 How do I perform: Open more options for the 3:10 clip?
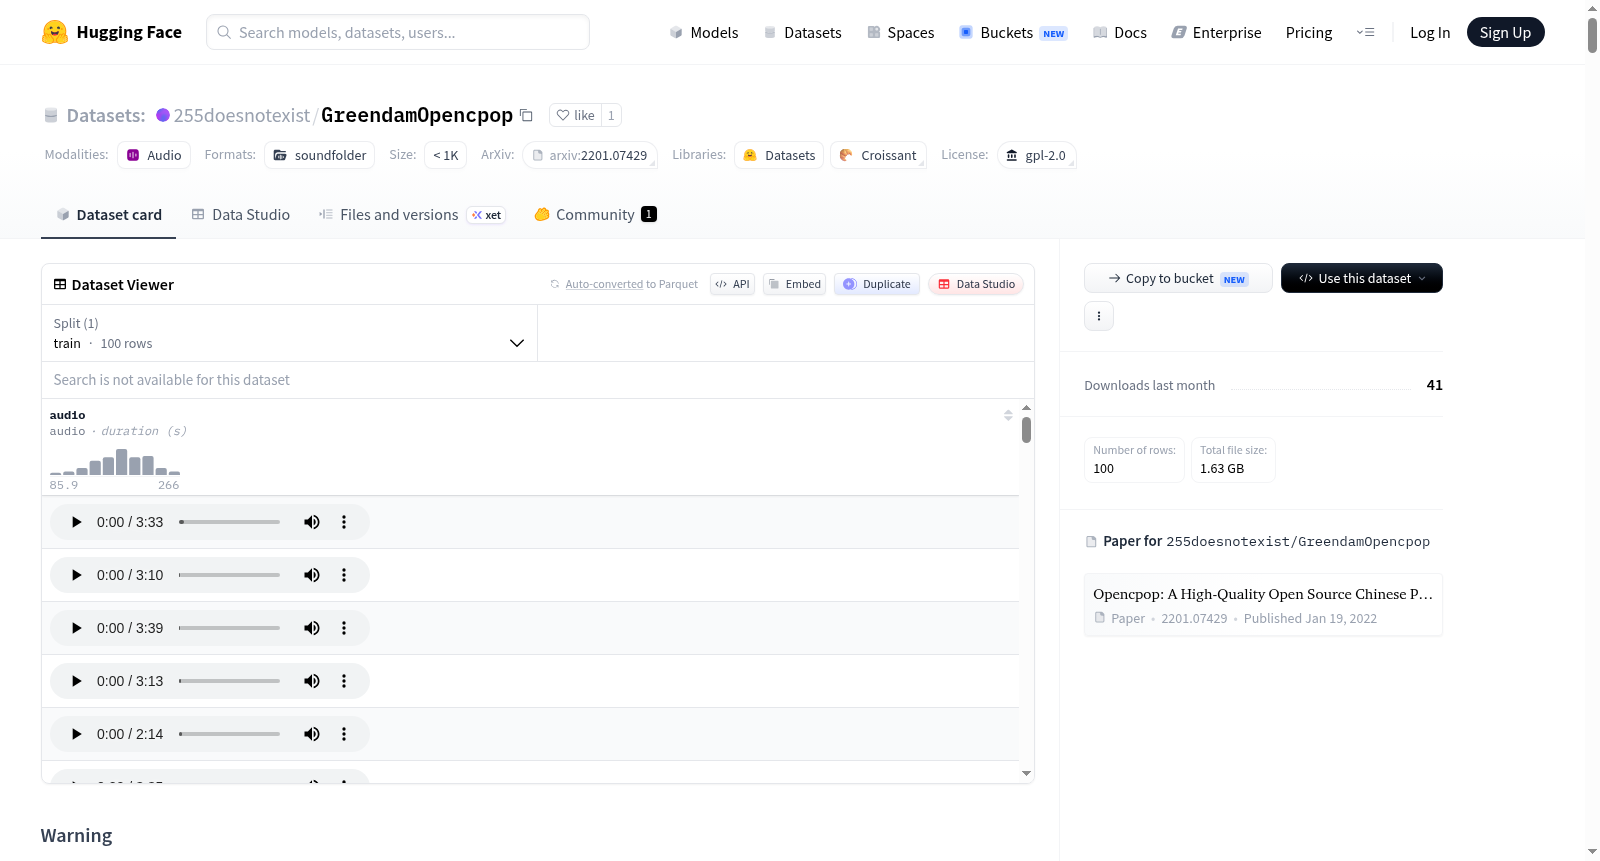(x=344, y=575)
